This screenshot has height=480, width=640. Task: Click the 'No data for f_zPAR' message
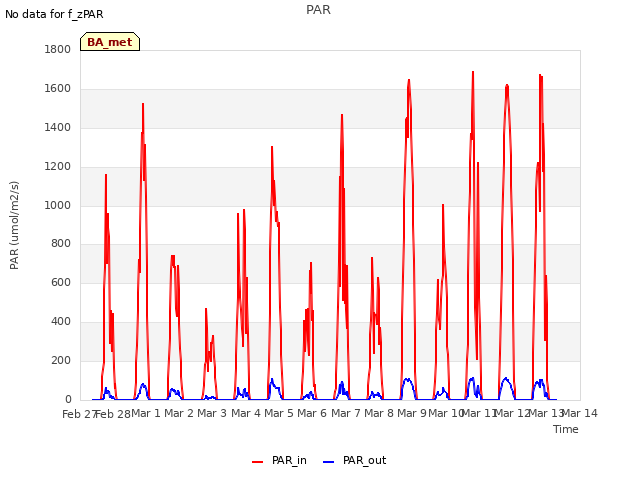point(54,14)
